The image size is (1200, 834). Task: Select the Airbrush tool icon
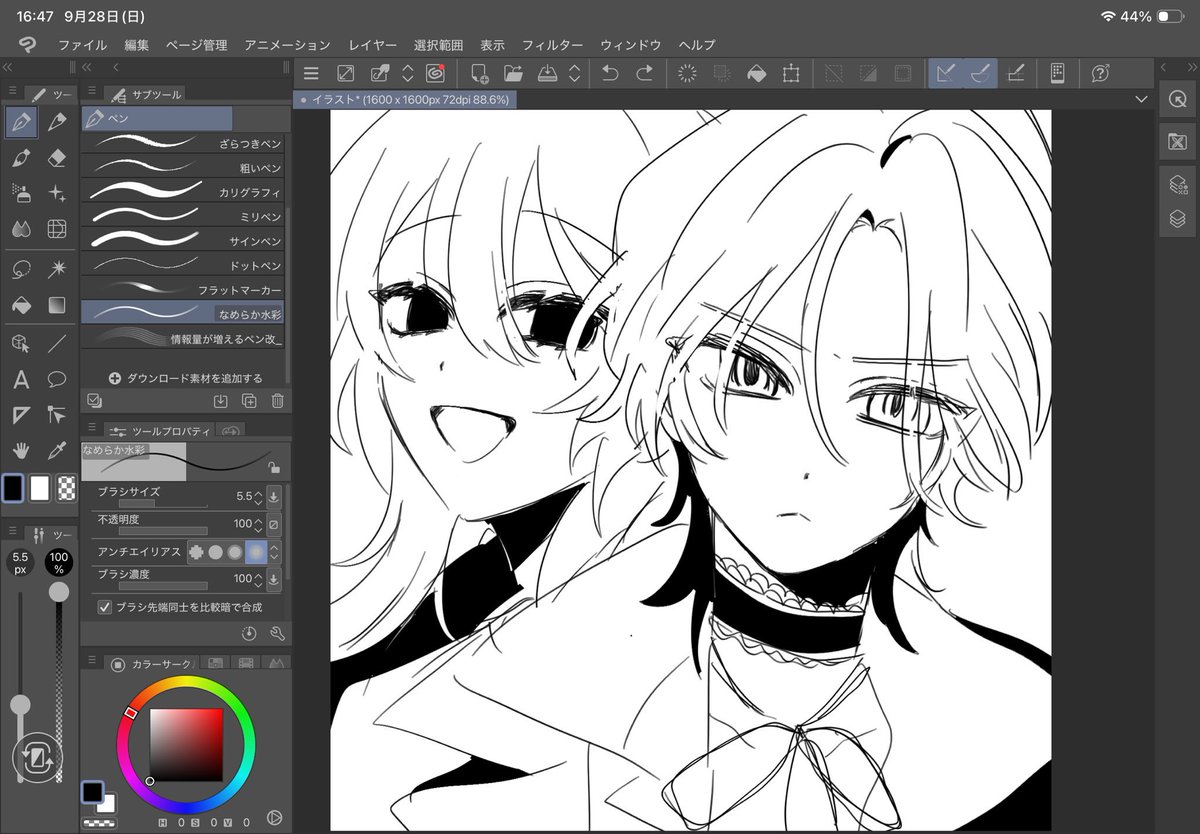click(21, 193)
